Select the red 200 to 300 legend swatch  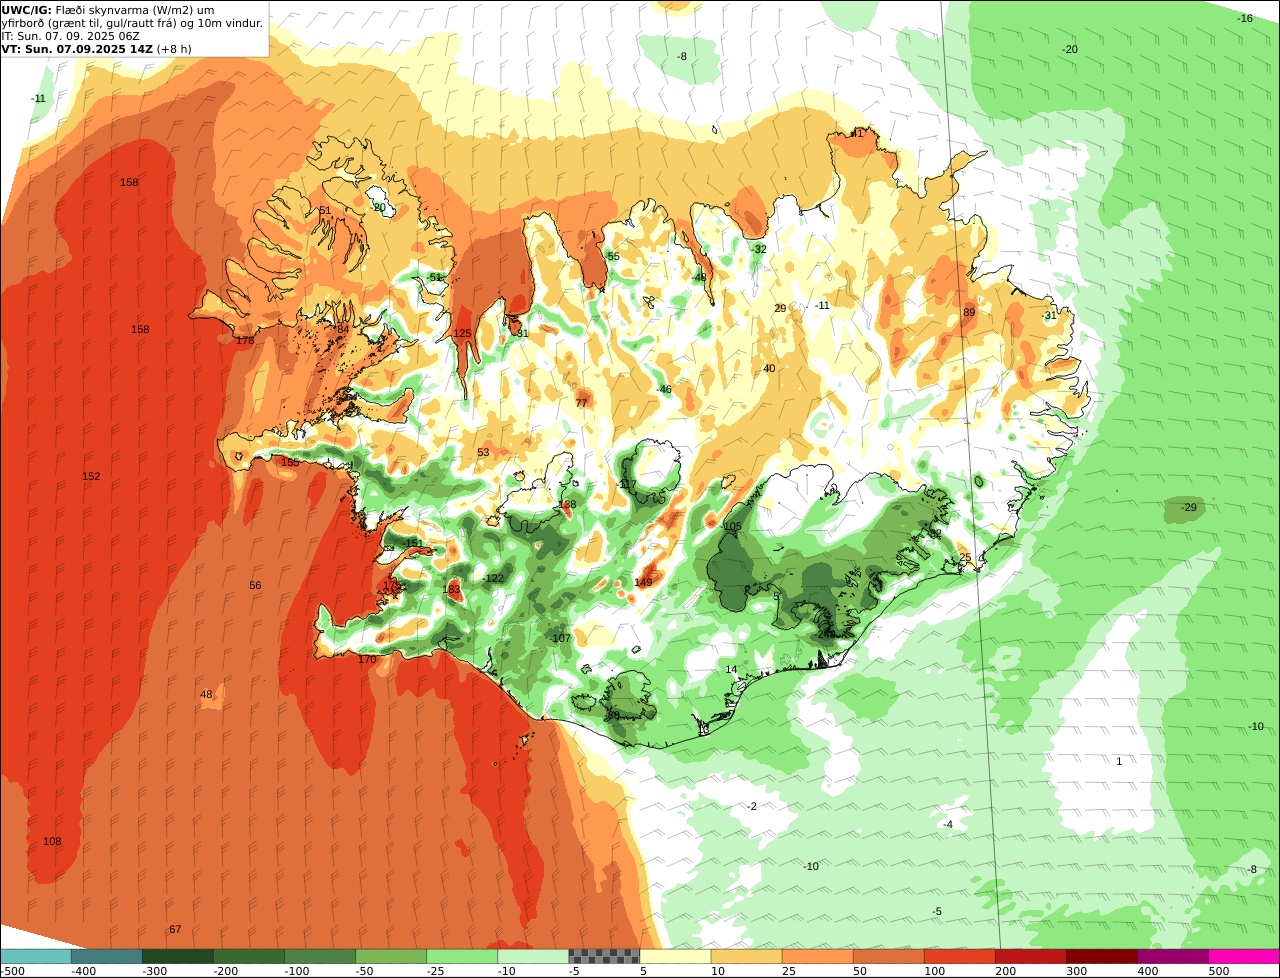point(1030,956)
